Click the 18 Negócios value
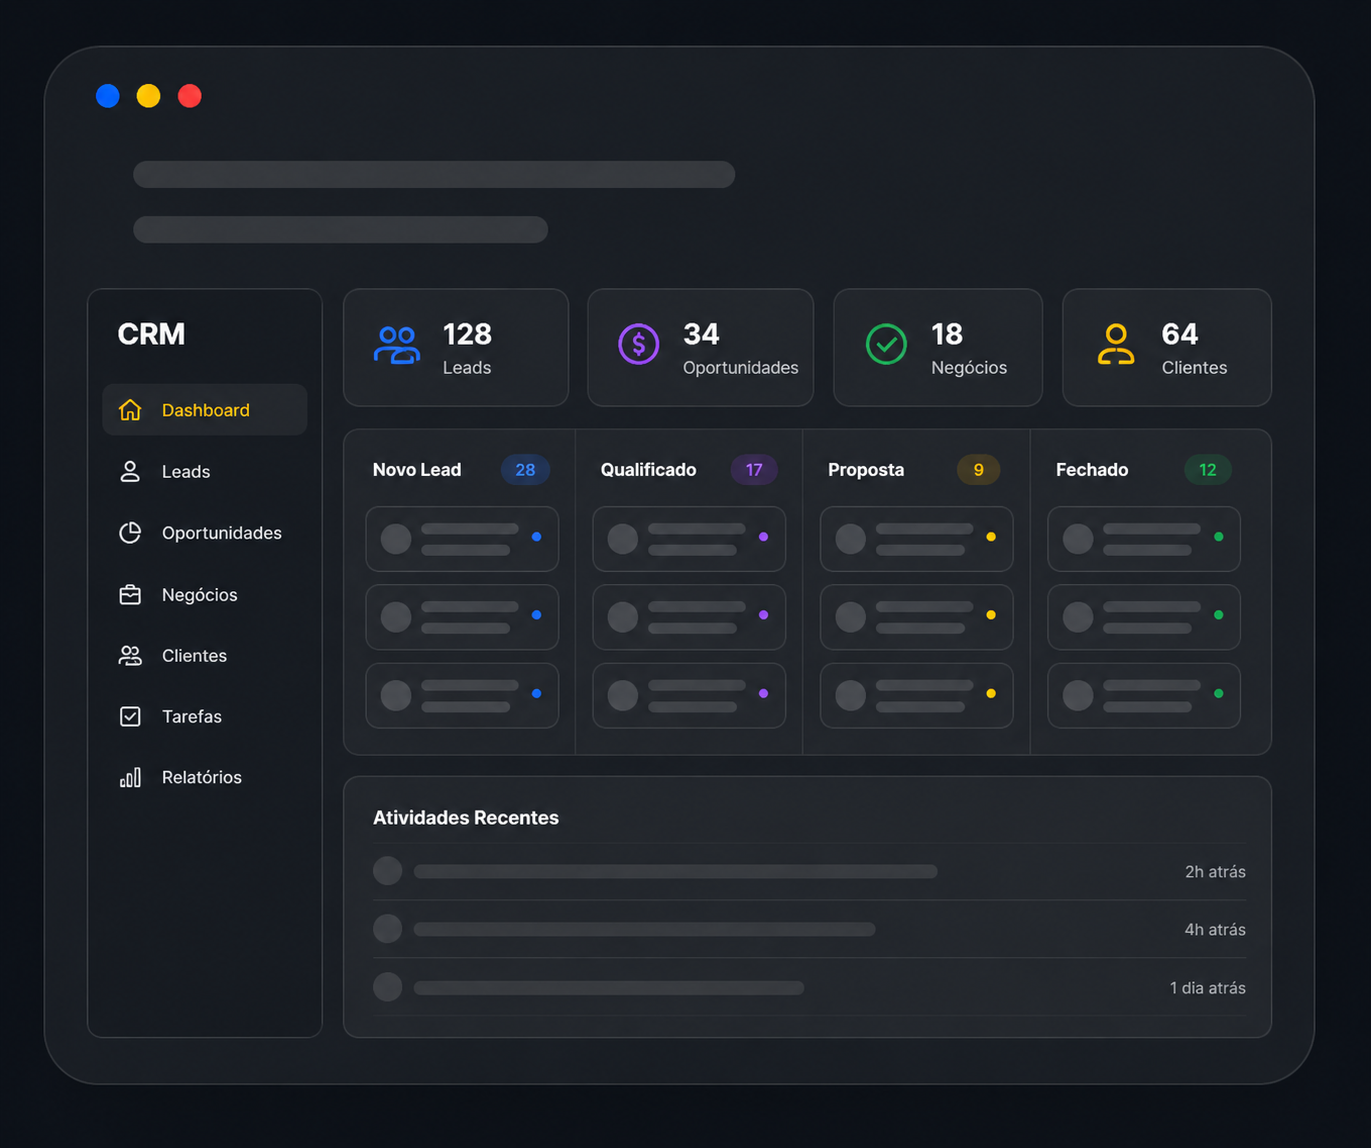 point(947,334)
